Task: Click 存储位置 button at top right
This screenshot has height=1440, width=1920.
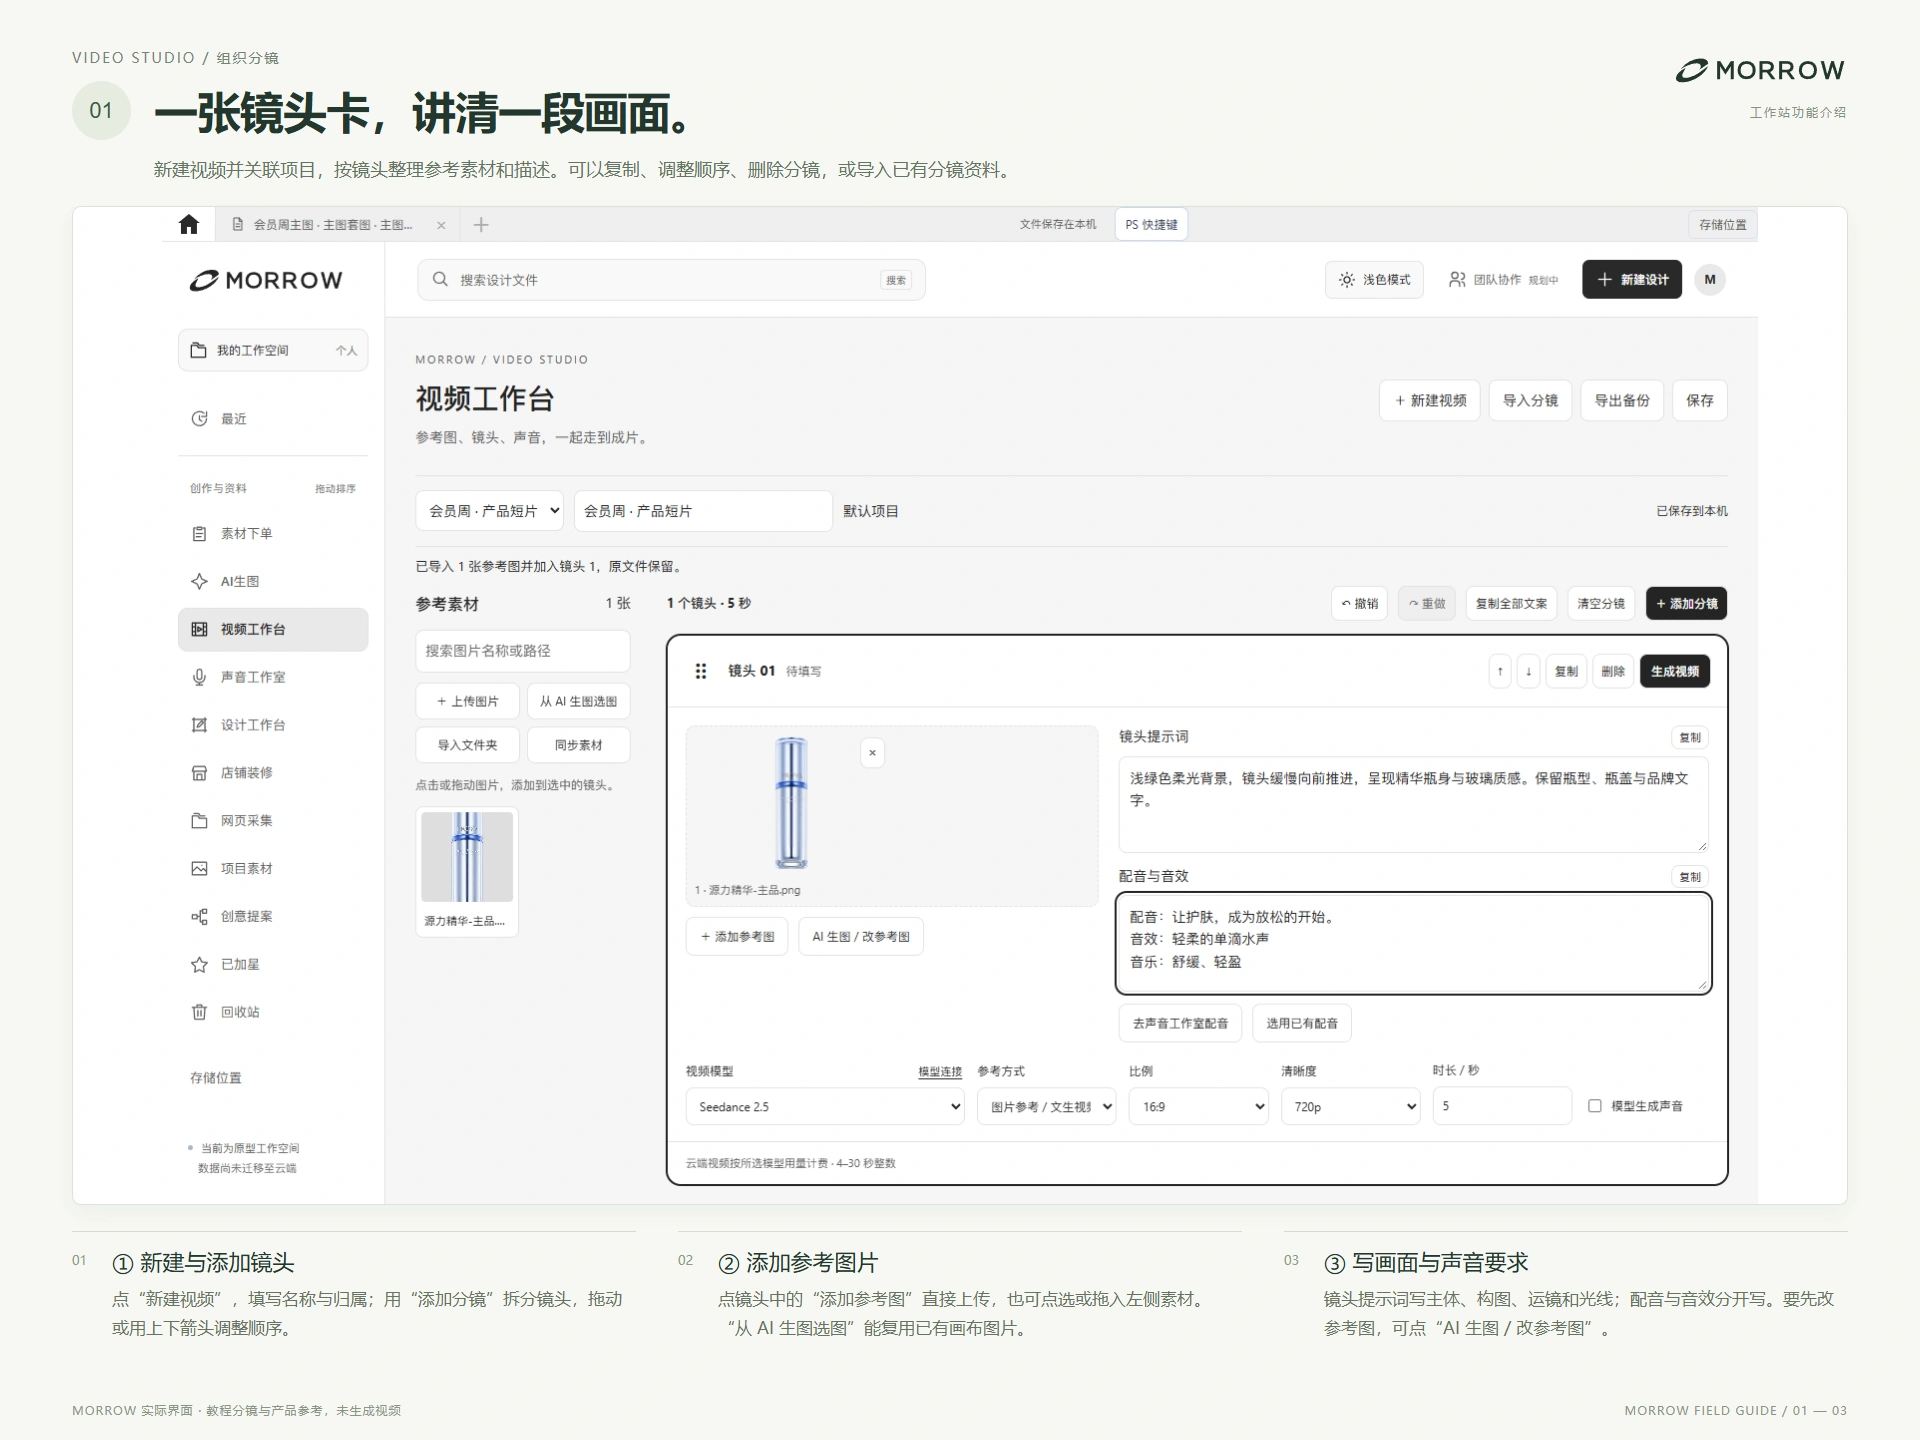Action: point(1723,225)
